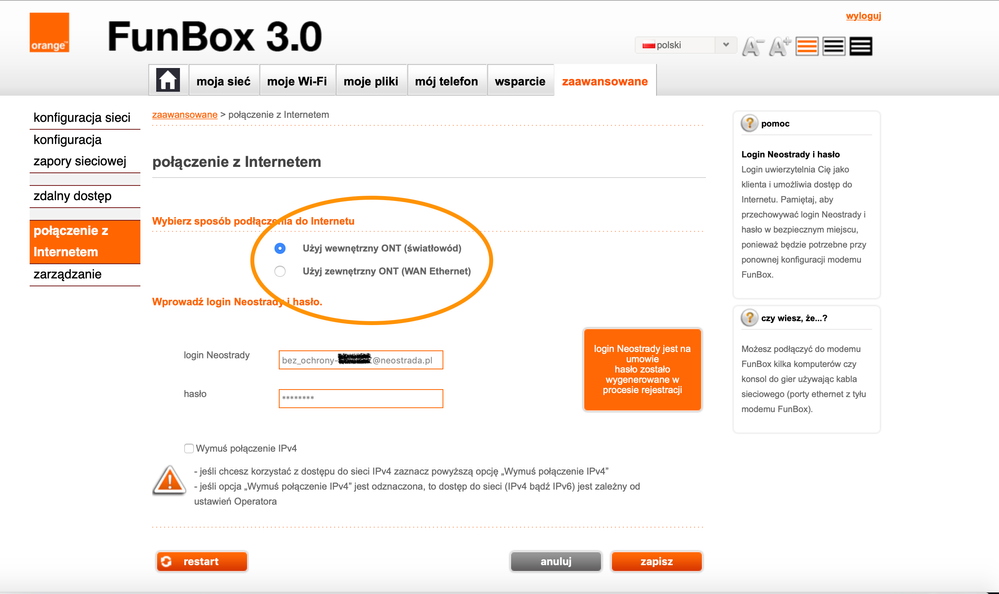
Task: Click the Orange logo
Action: (49, 33)
